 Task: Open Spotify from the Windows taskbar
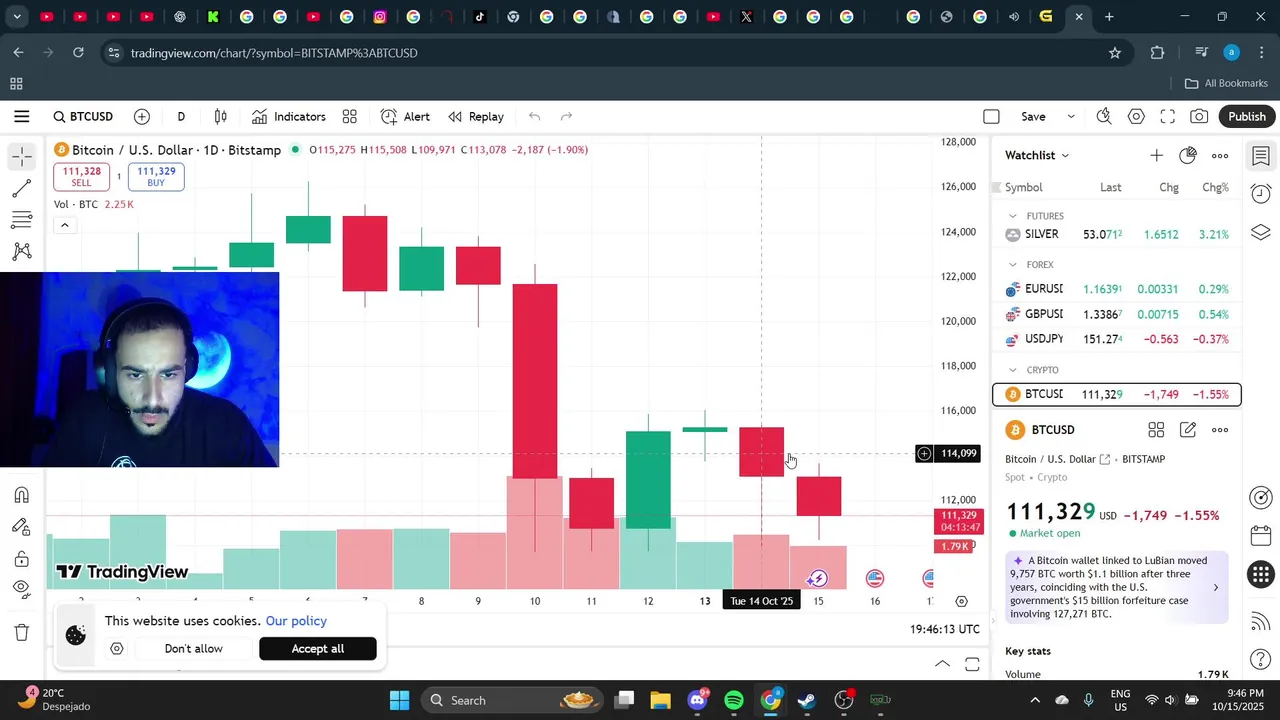(x=734, y=700)
